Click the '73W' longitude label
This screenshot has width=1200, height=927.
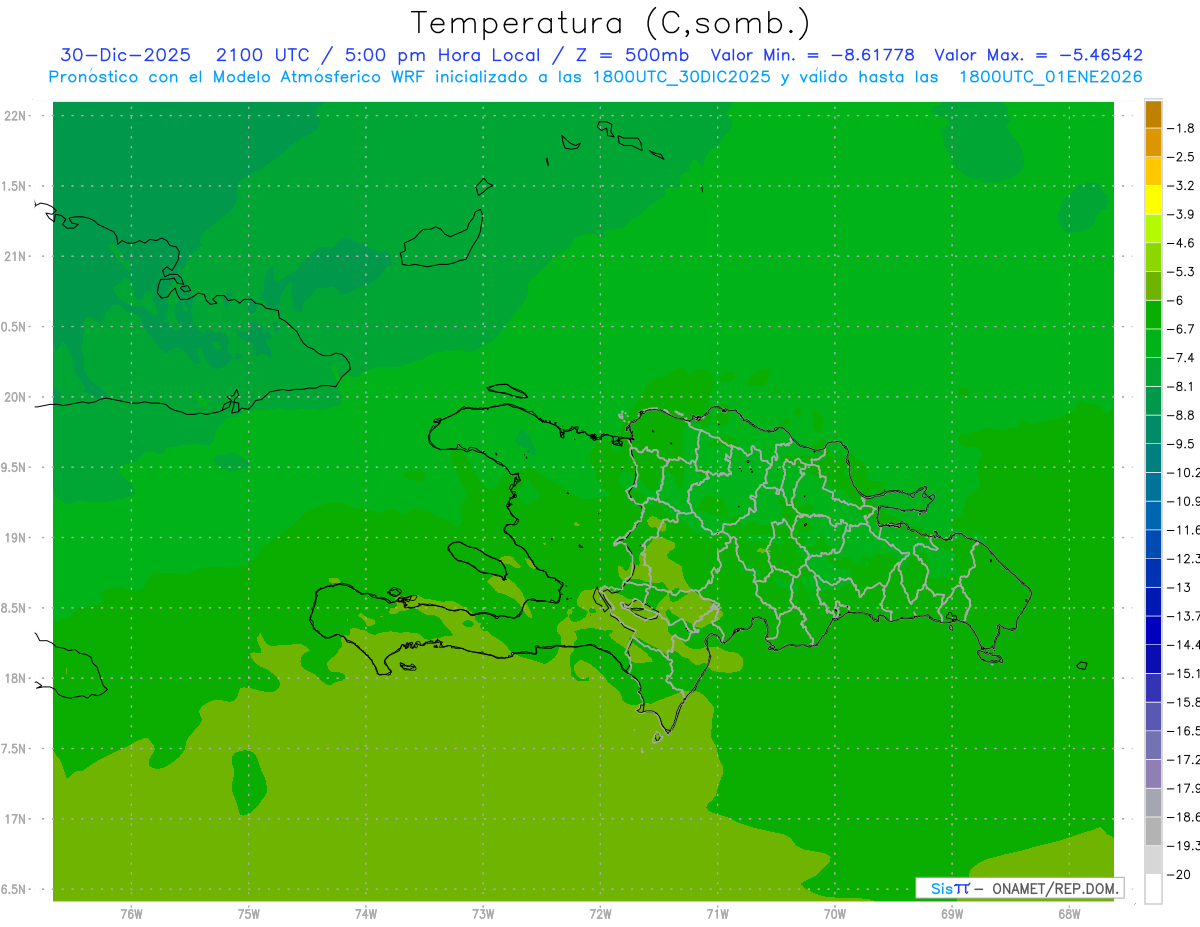coord(483,914)
